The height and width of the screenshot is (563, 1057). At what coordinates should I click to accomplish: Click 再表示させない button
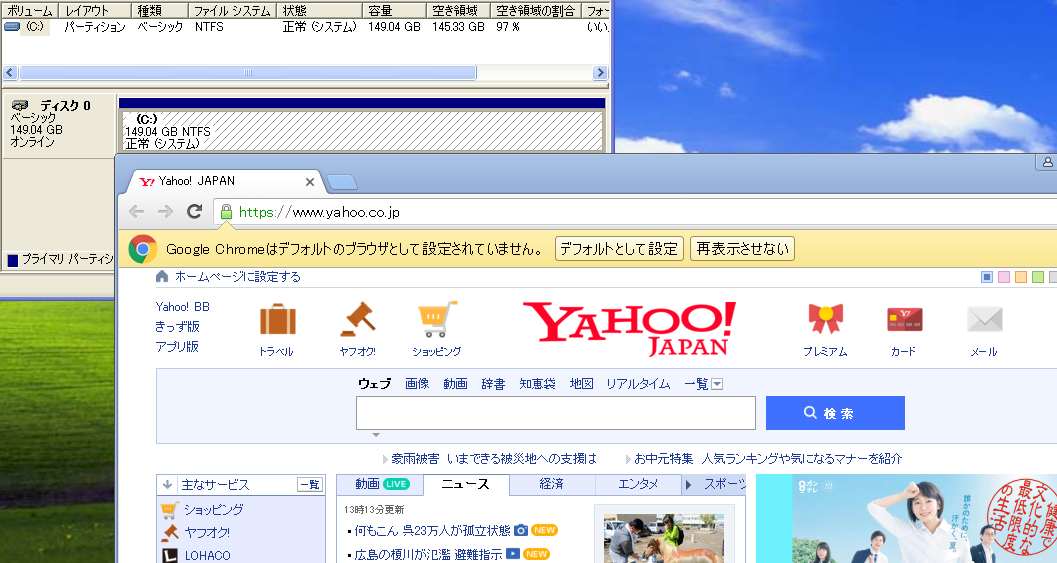(x=742, y=249)
